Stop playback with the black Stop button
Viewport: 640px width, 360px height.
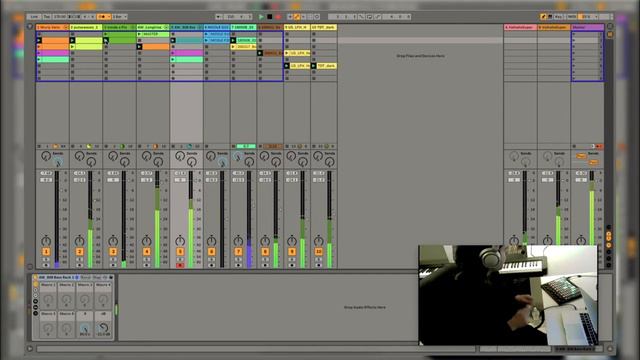pyautogui.click(x=270, y=17)
